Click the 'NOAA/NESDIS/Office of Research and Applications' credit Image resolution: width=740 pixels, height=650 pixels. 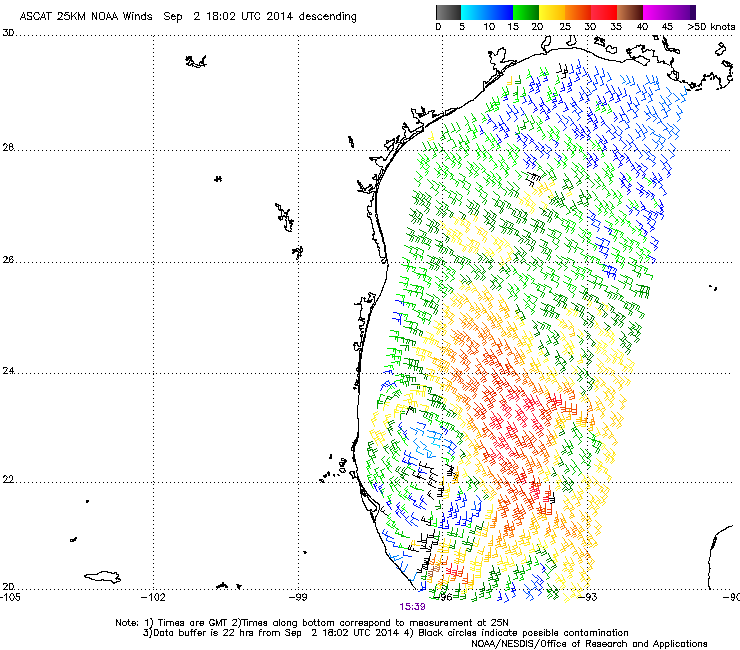click(589, 644)
